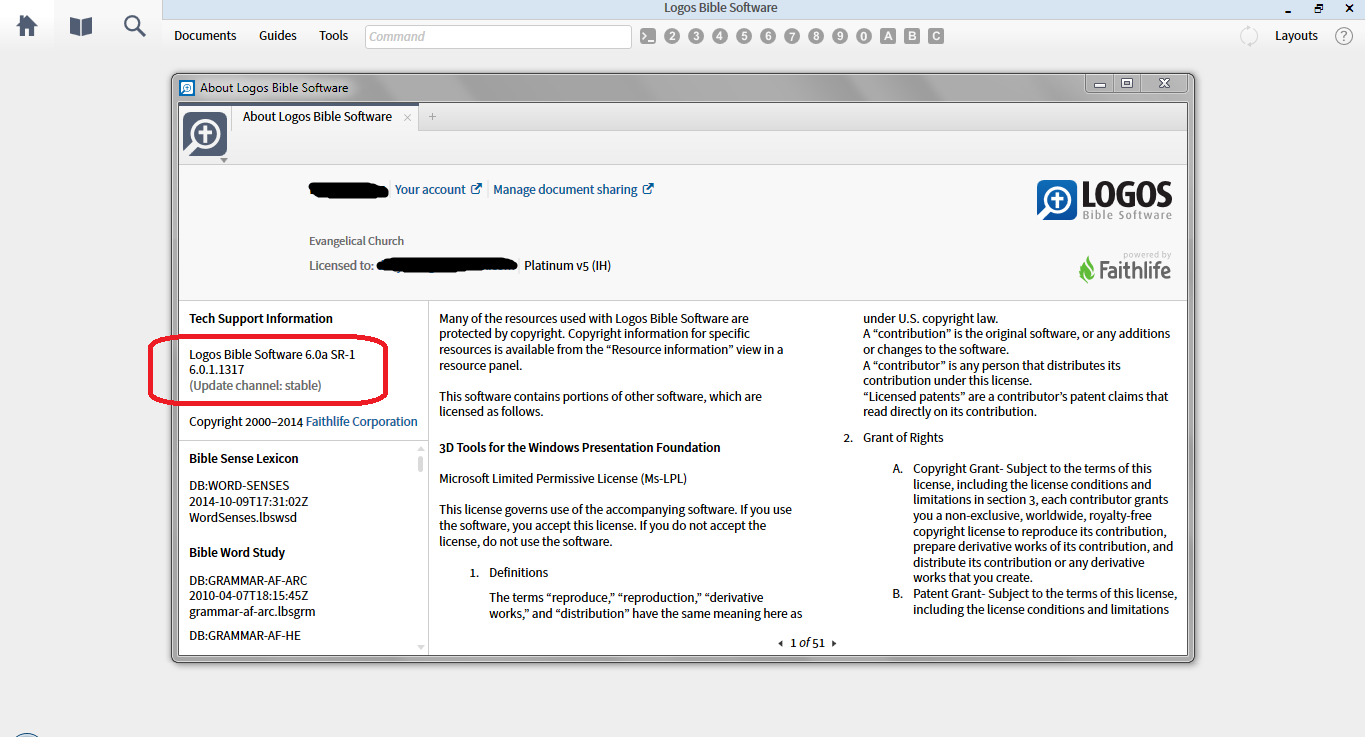
Task: Go to next page of license text
Action: pyautogui.click(x=834, y=644)
